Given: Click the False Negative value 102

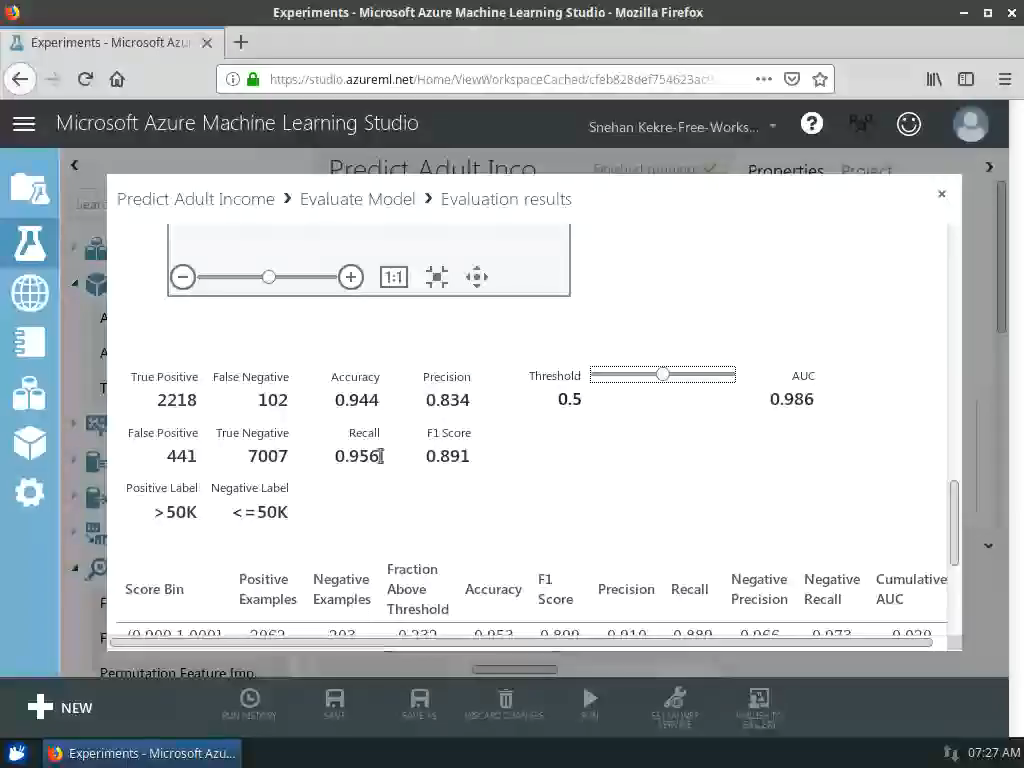Looking at the screenshot, I should tap(273, 400).
